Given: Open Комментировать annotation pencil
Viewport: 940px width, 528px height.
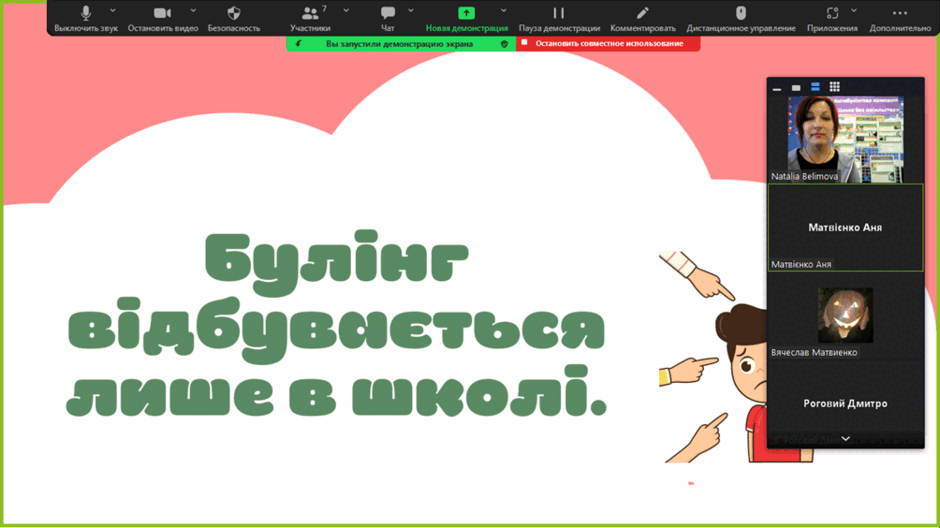Looking at the screenshot, I should coord(643,18).
